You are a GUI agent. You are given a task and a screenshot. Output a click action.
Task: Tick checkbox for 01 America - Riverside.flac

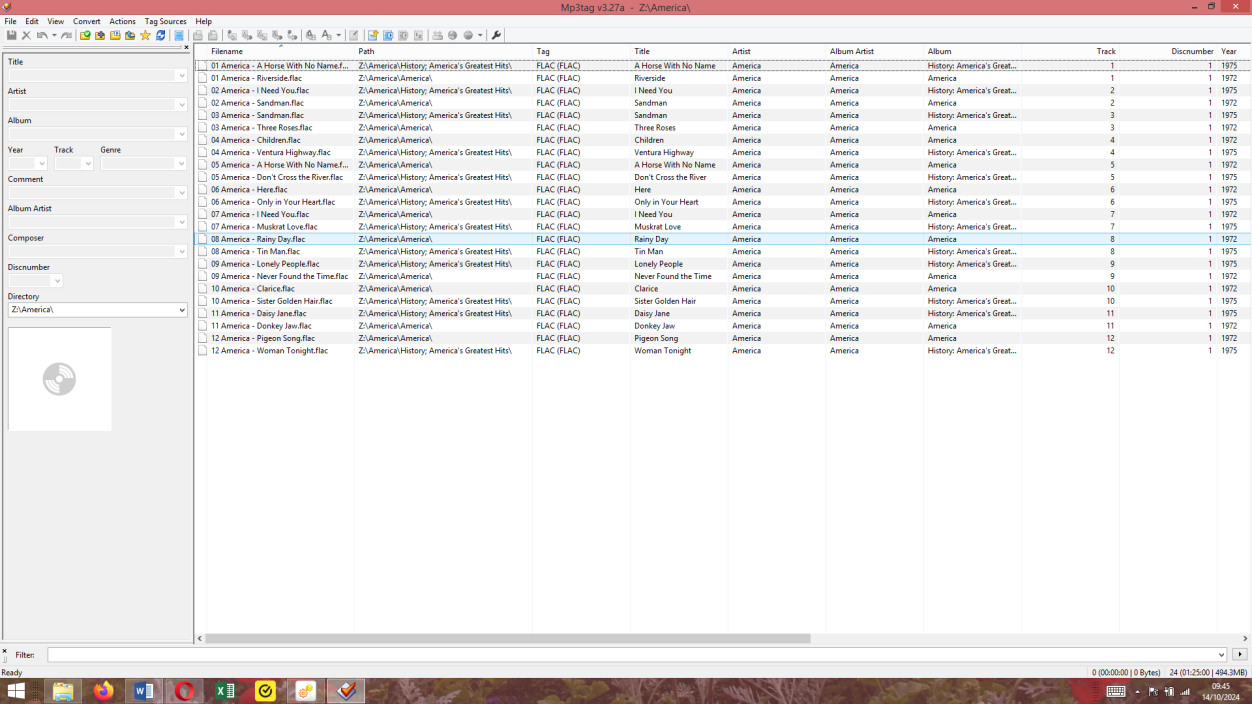click(x=202, y=78)
